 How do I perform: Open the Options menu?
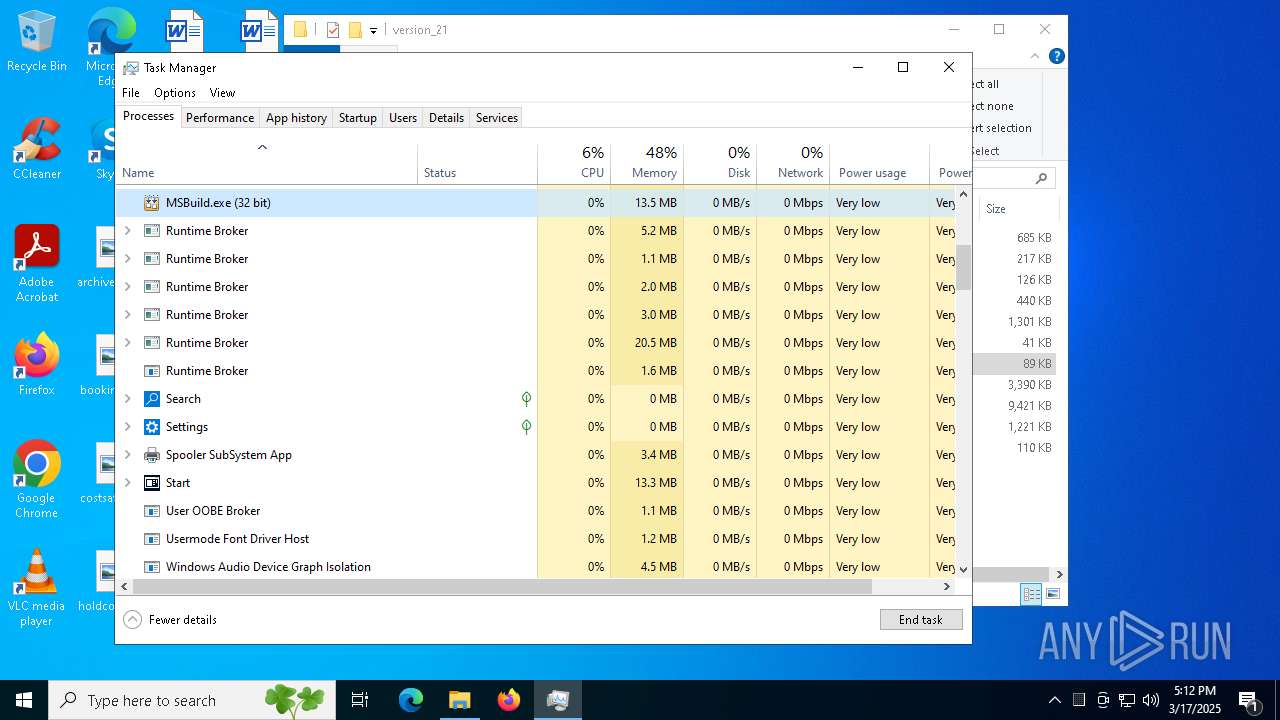[x=175, y=93]
